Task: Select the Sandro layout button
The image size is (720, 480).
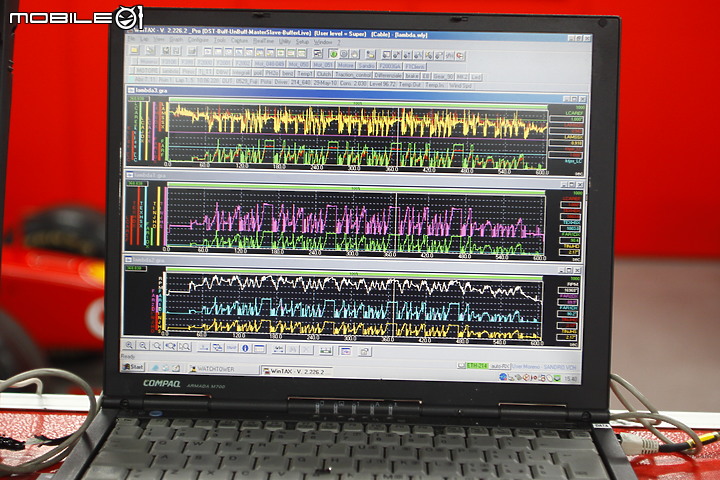Action: click(x=366, y=66)
